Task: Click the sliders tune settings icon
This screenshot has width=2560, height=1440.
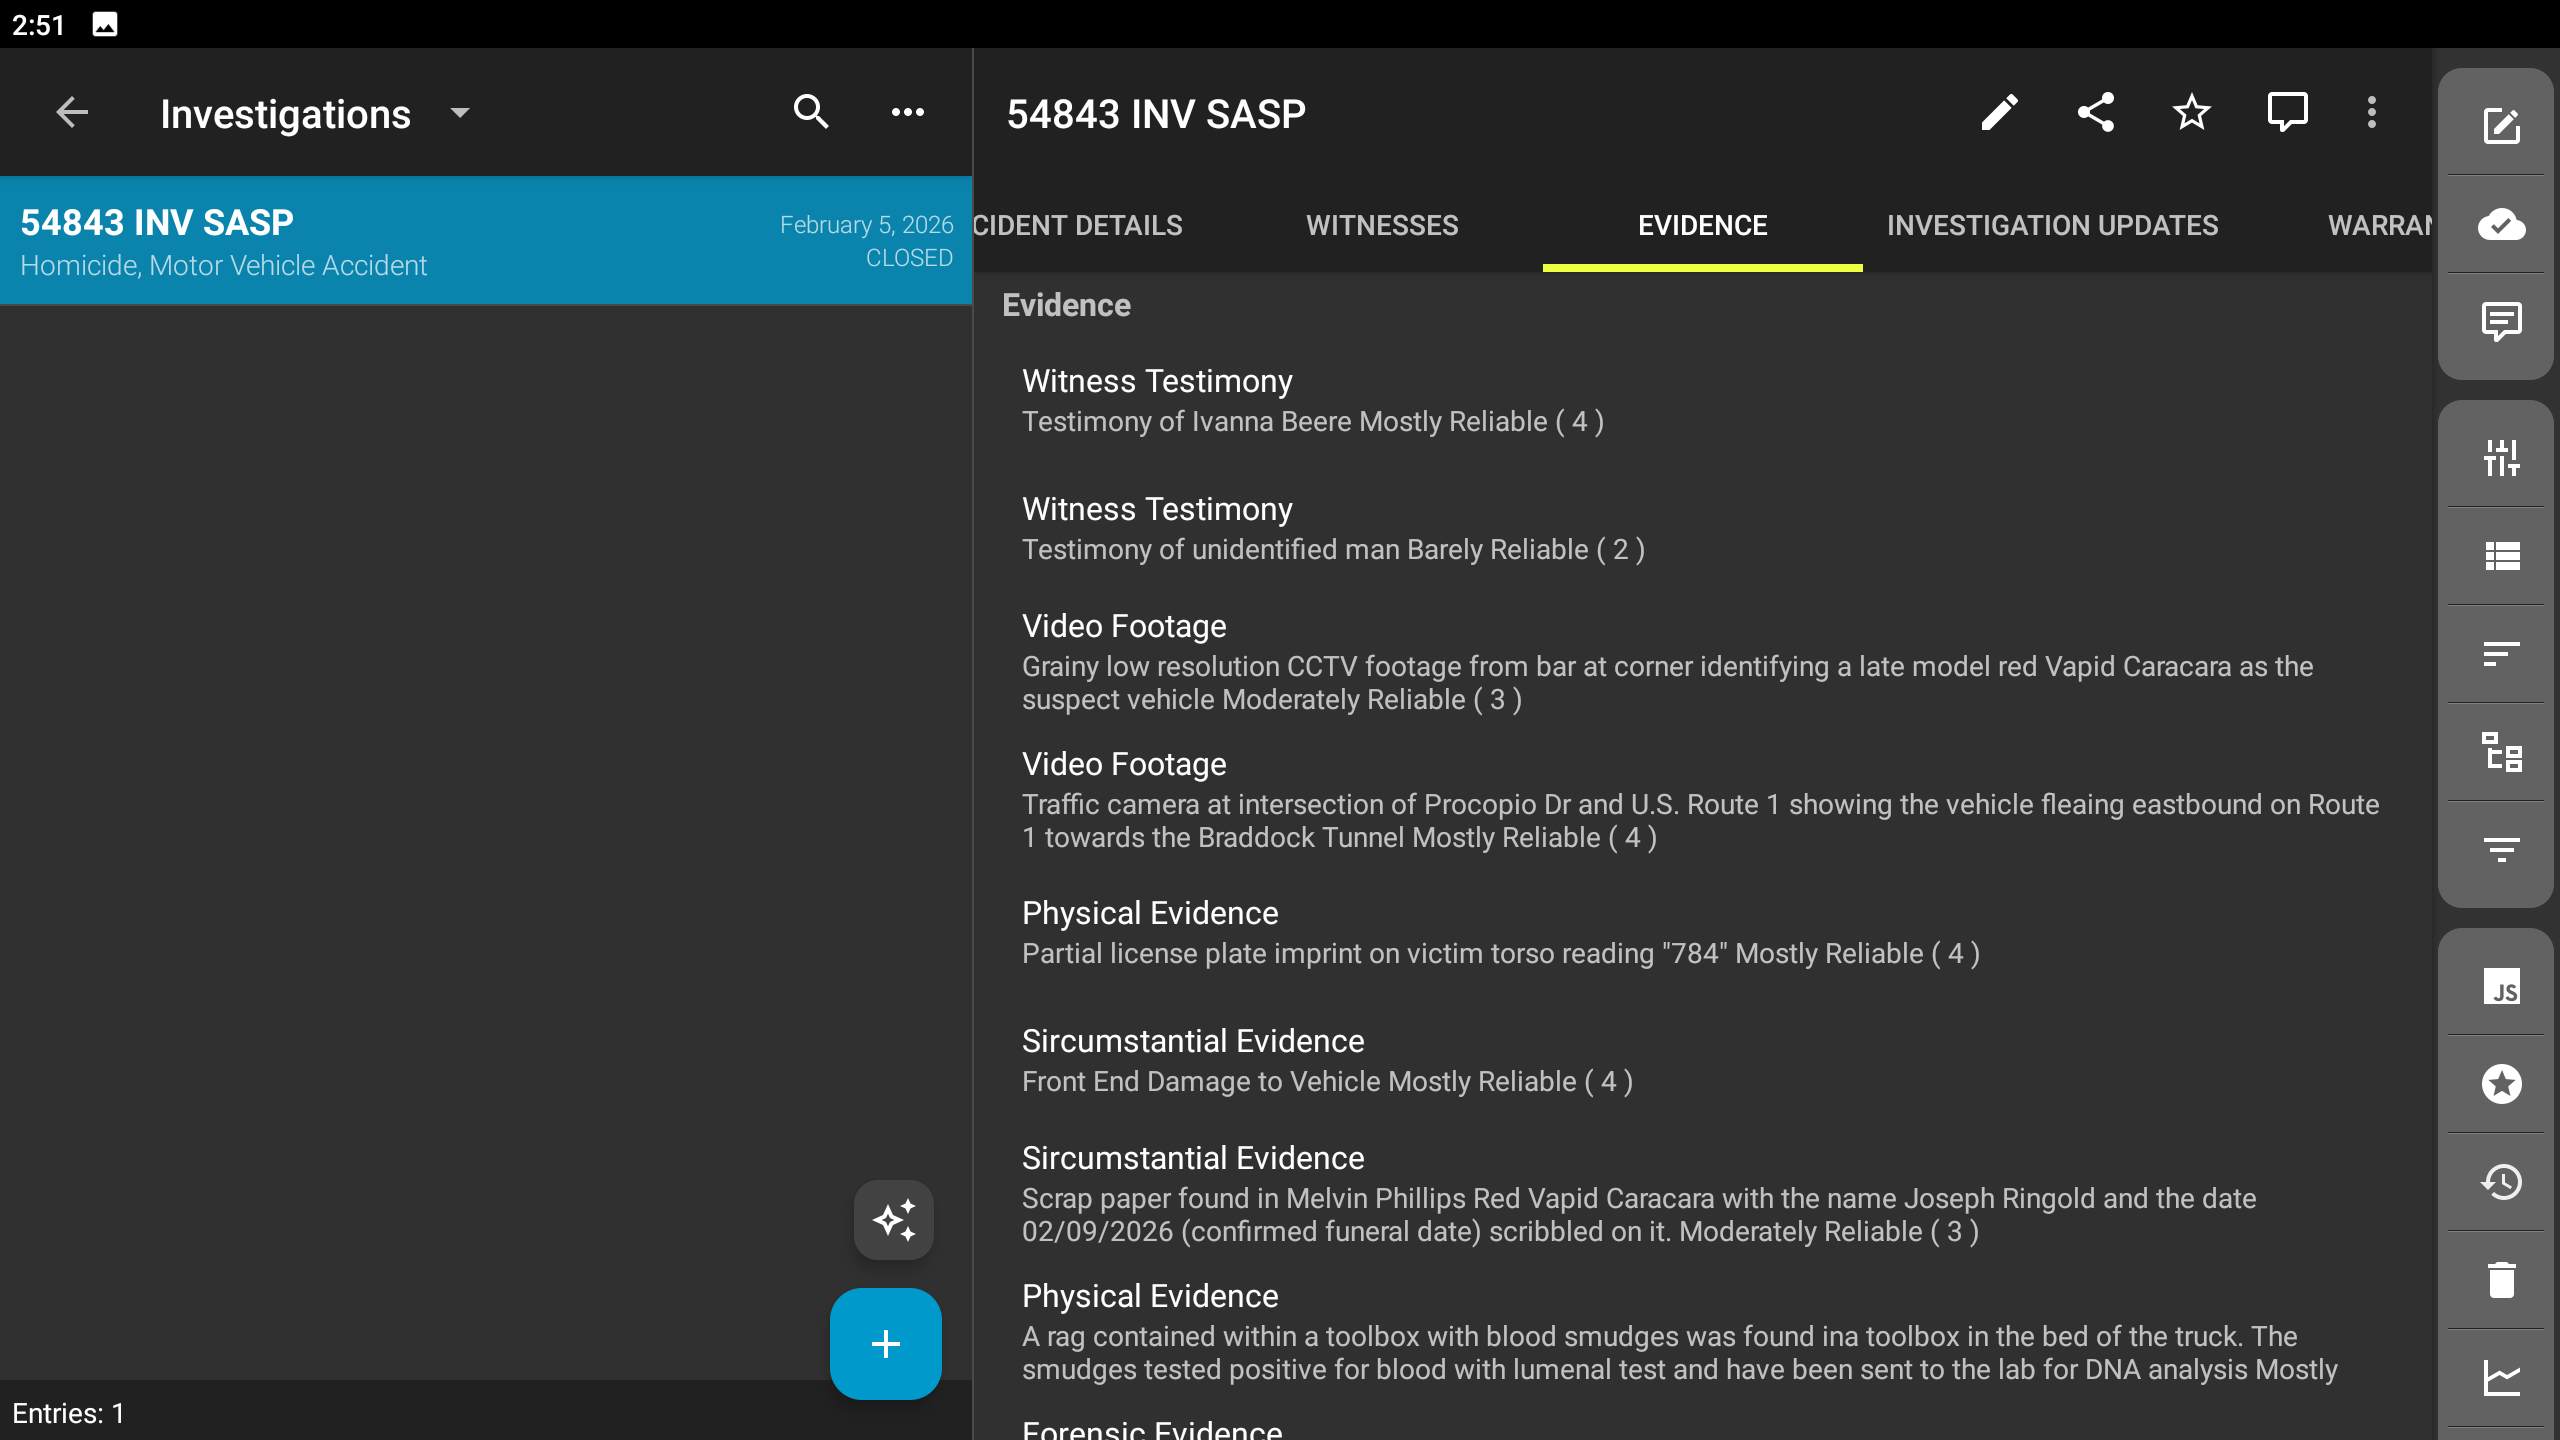Action: click(x=2501, y=458)
